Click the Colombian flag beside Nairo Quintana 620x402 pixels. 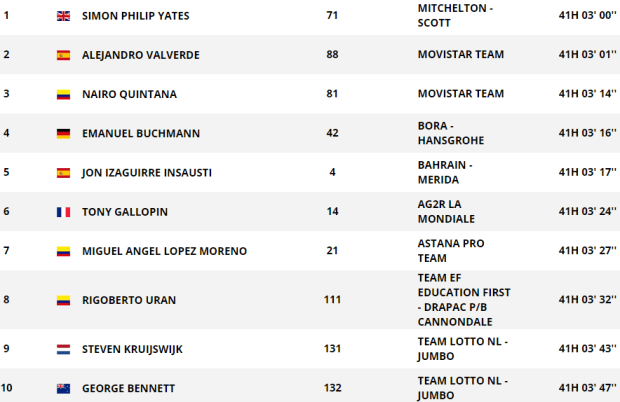[64, 94]
